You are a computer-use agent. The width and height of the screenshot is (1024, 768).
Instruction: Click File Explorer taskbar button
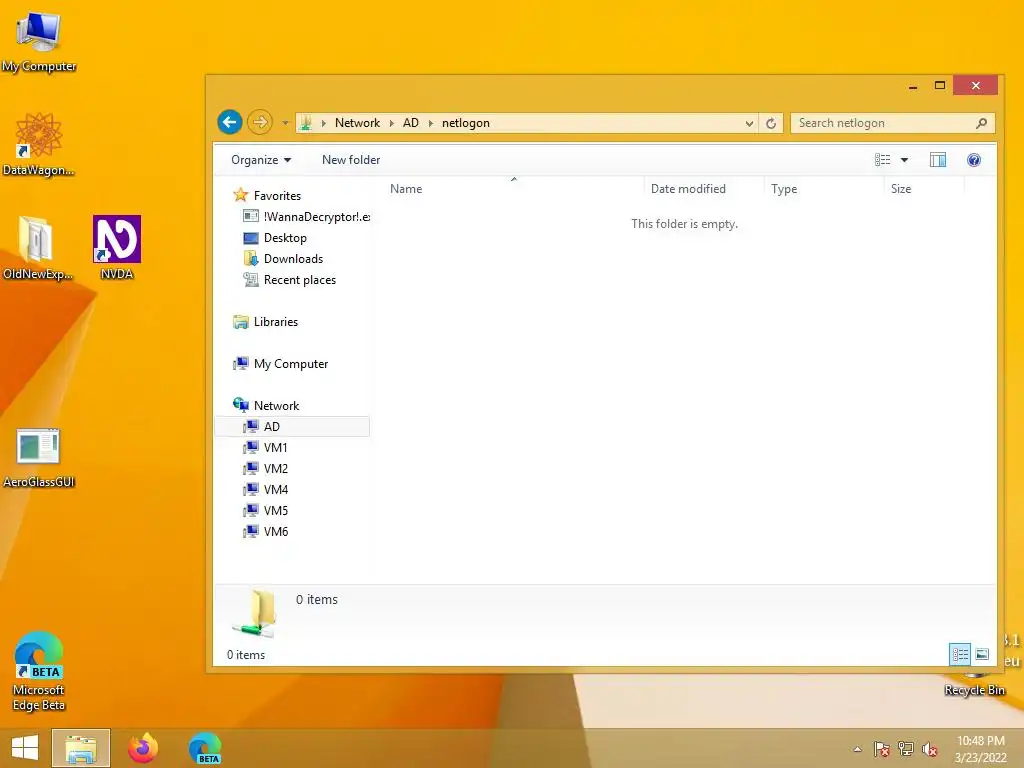point(81,748)
